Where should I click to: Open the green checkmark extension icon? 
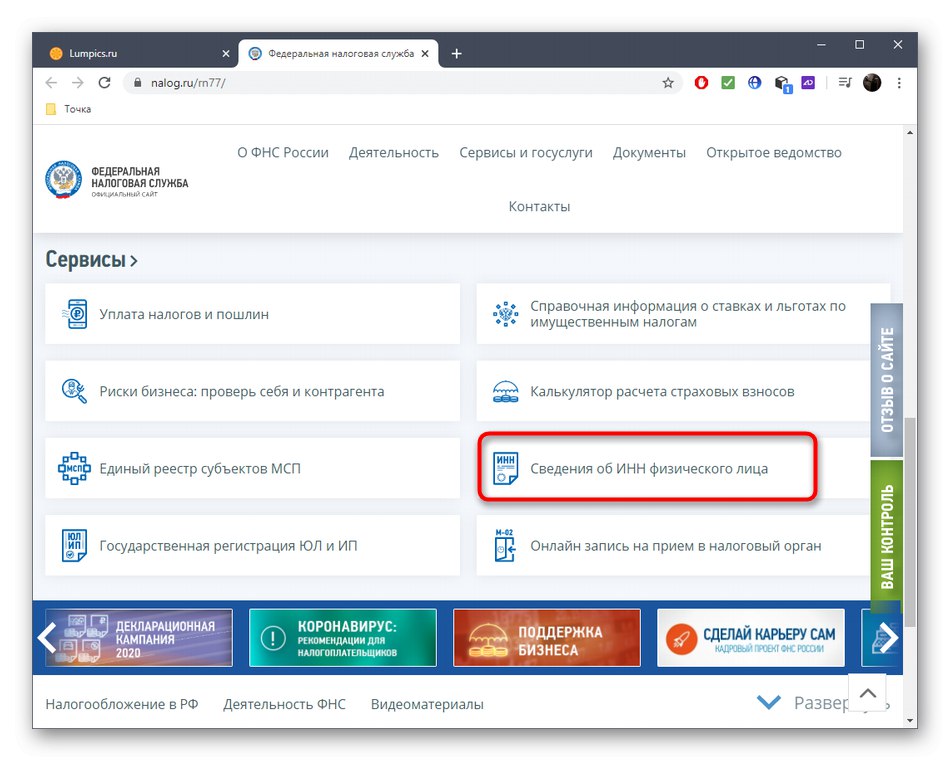pyautogui.click(x=728, y=83)
